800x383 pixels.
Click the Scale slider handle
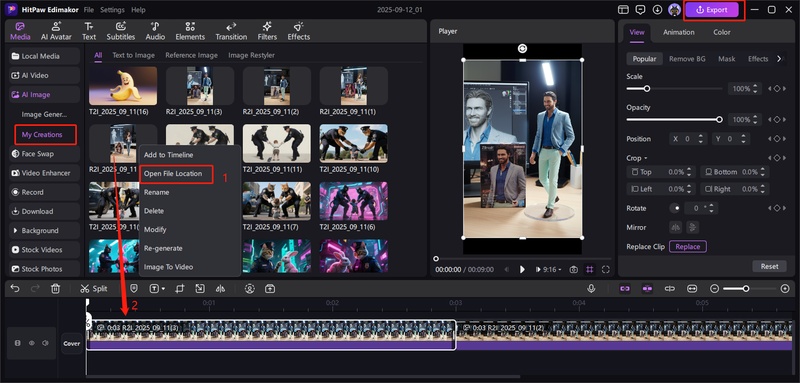pyautogui.click(x=646, y=89)
